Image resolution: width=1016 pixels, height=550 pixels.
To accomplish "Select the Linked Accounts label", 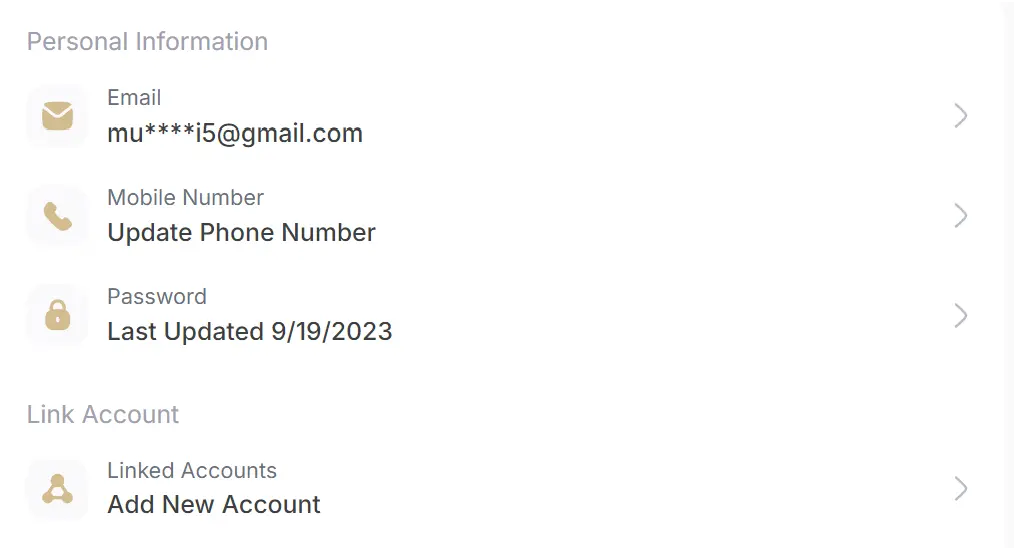I will coord(192,471).
